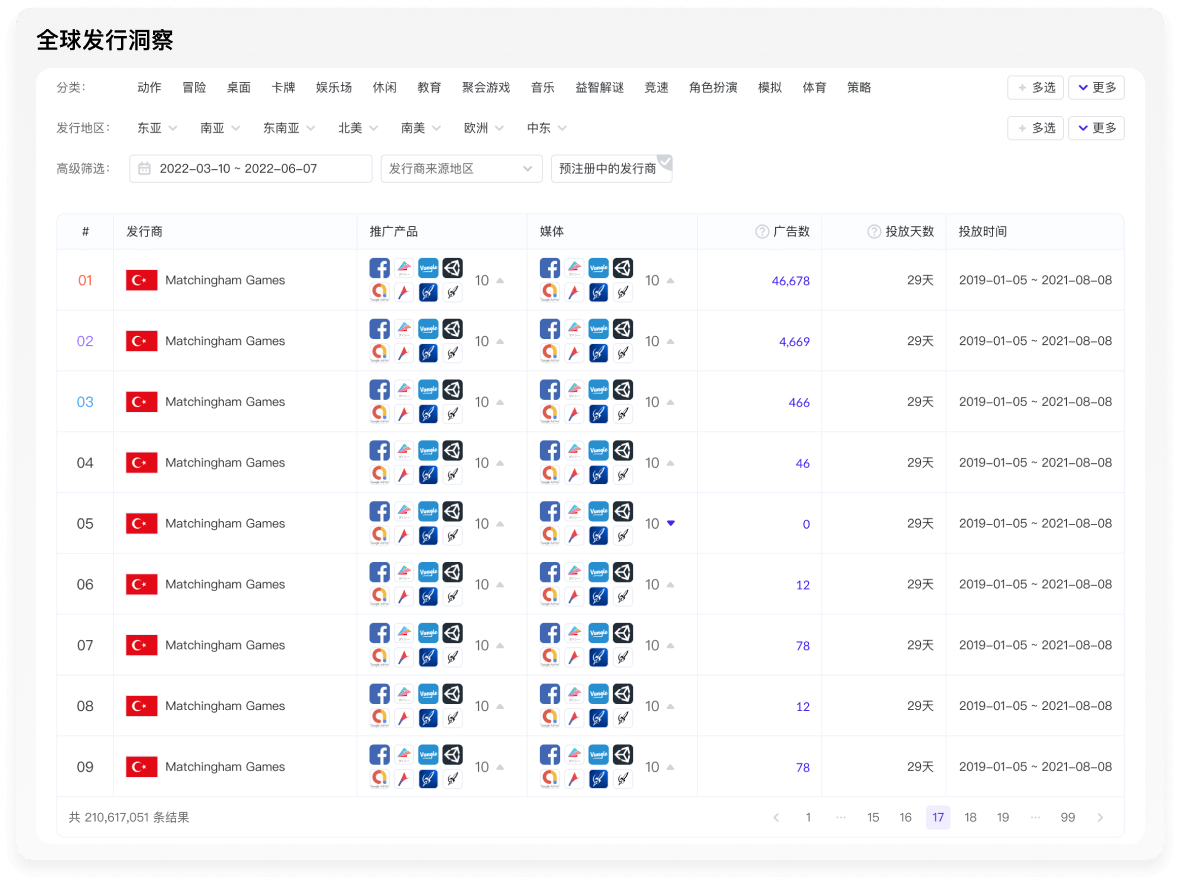Screen dimensions: 1180x884
Task: Open the 东亚 region dropdown
Action: [x=156, y=127]
